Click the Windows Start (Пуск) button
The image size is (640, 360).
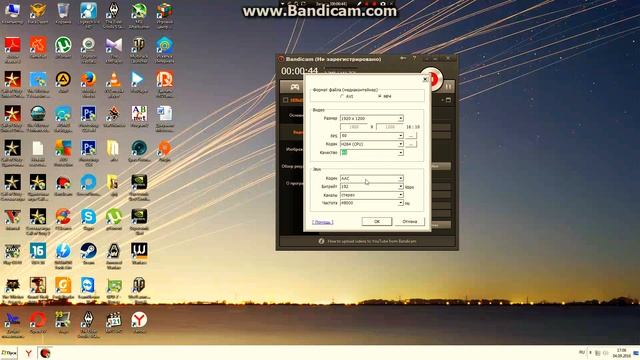point(9,353)
